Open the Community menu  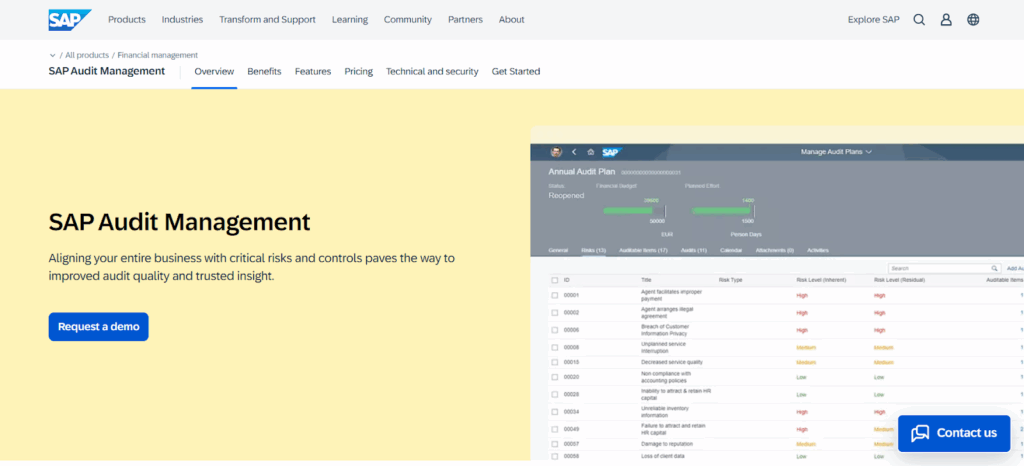pyautogui.click(x=408, y=20)
